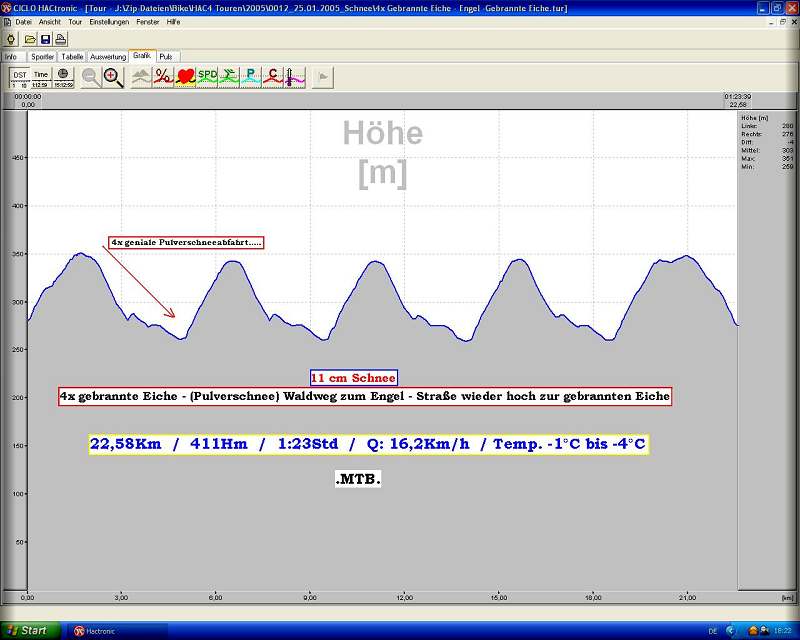Toggle the percent gradient curve button
The width and height of the screenshot is (800, 640).
coord(163,77)
